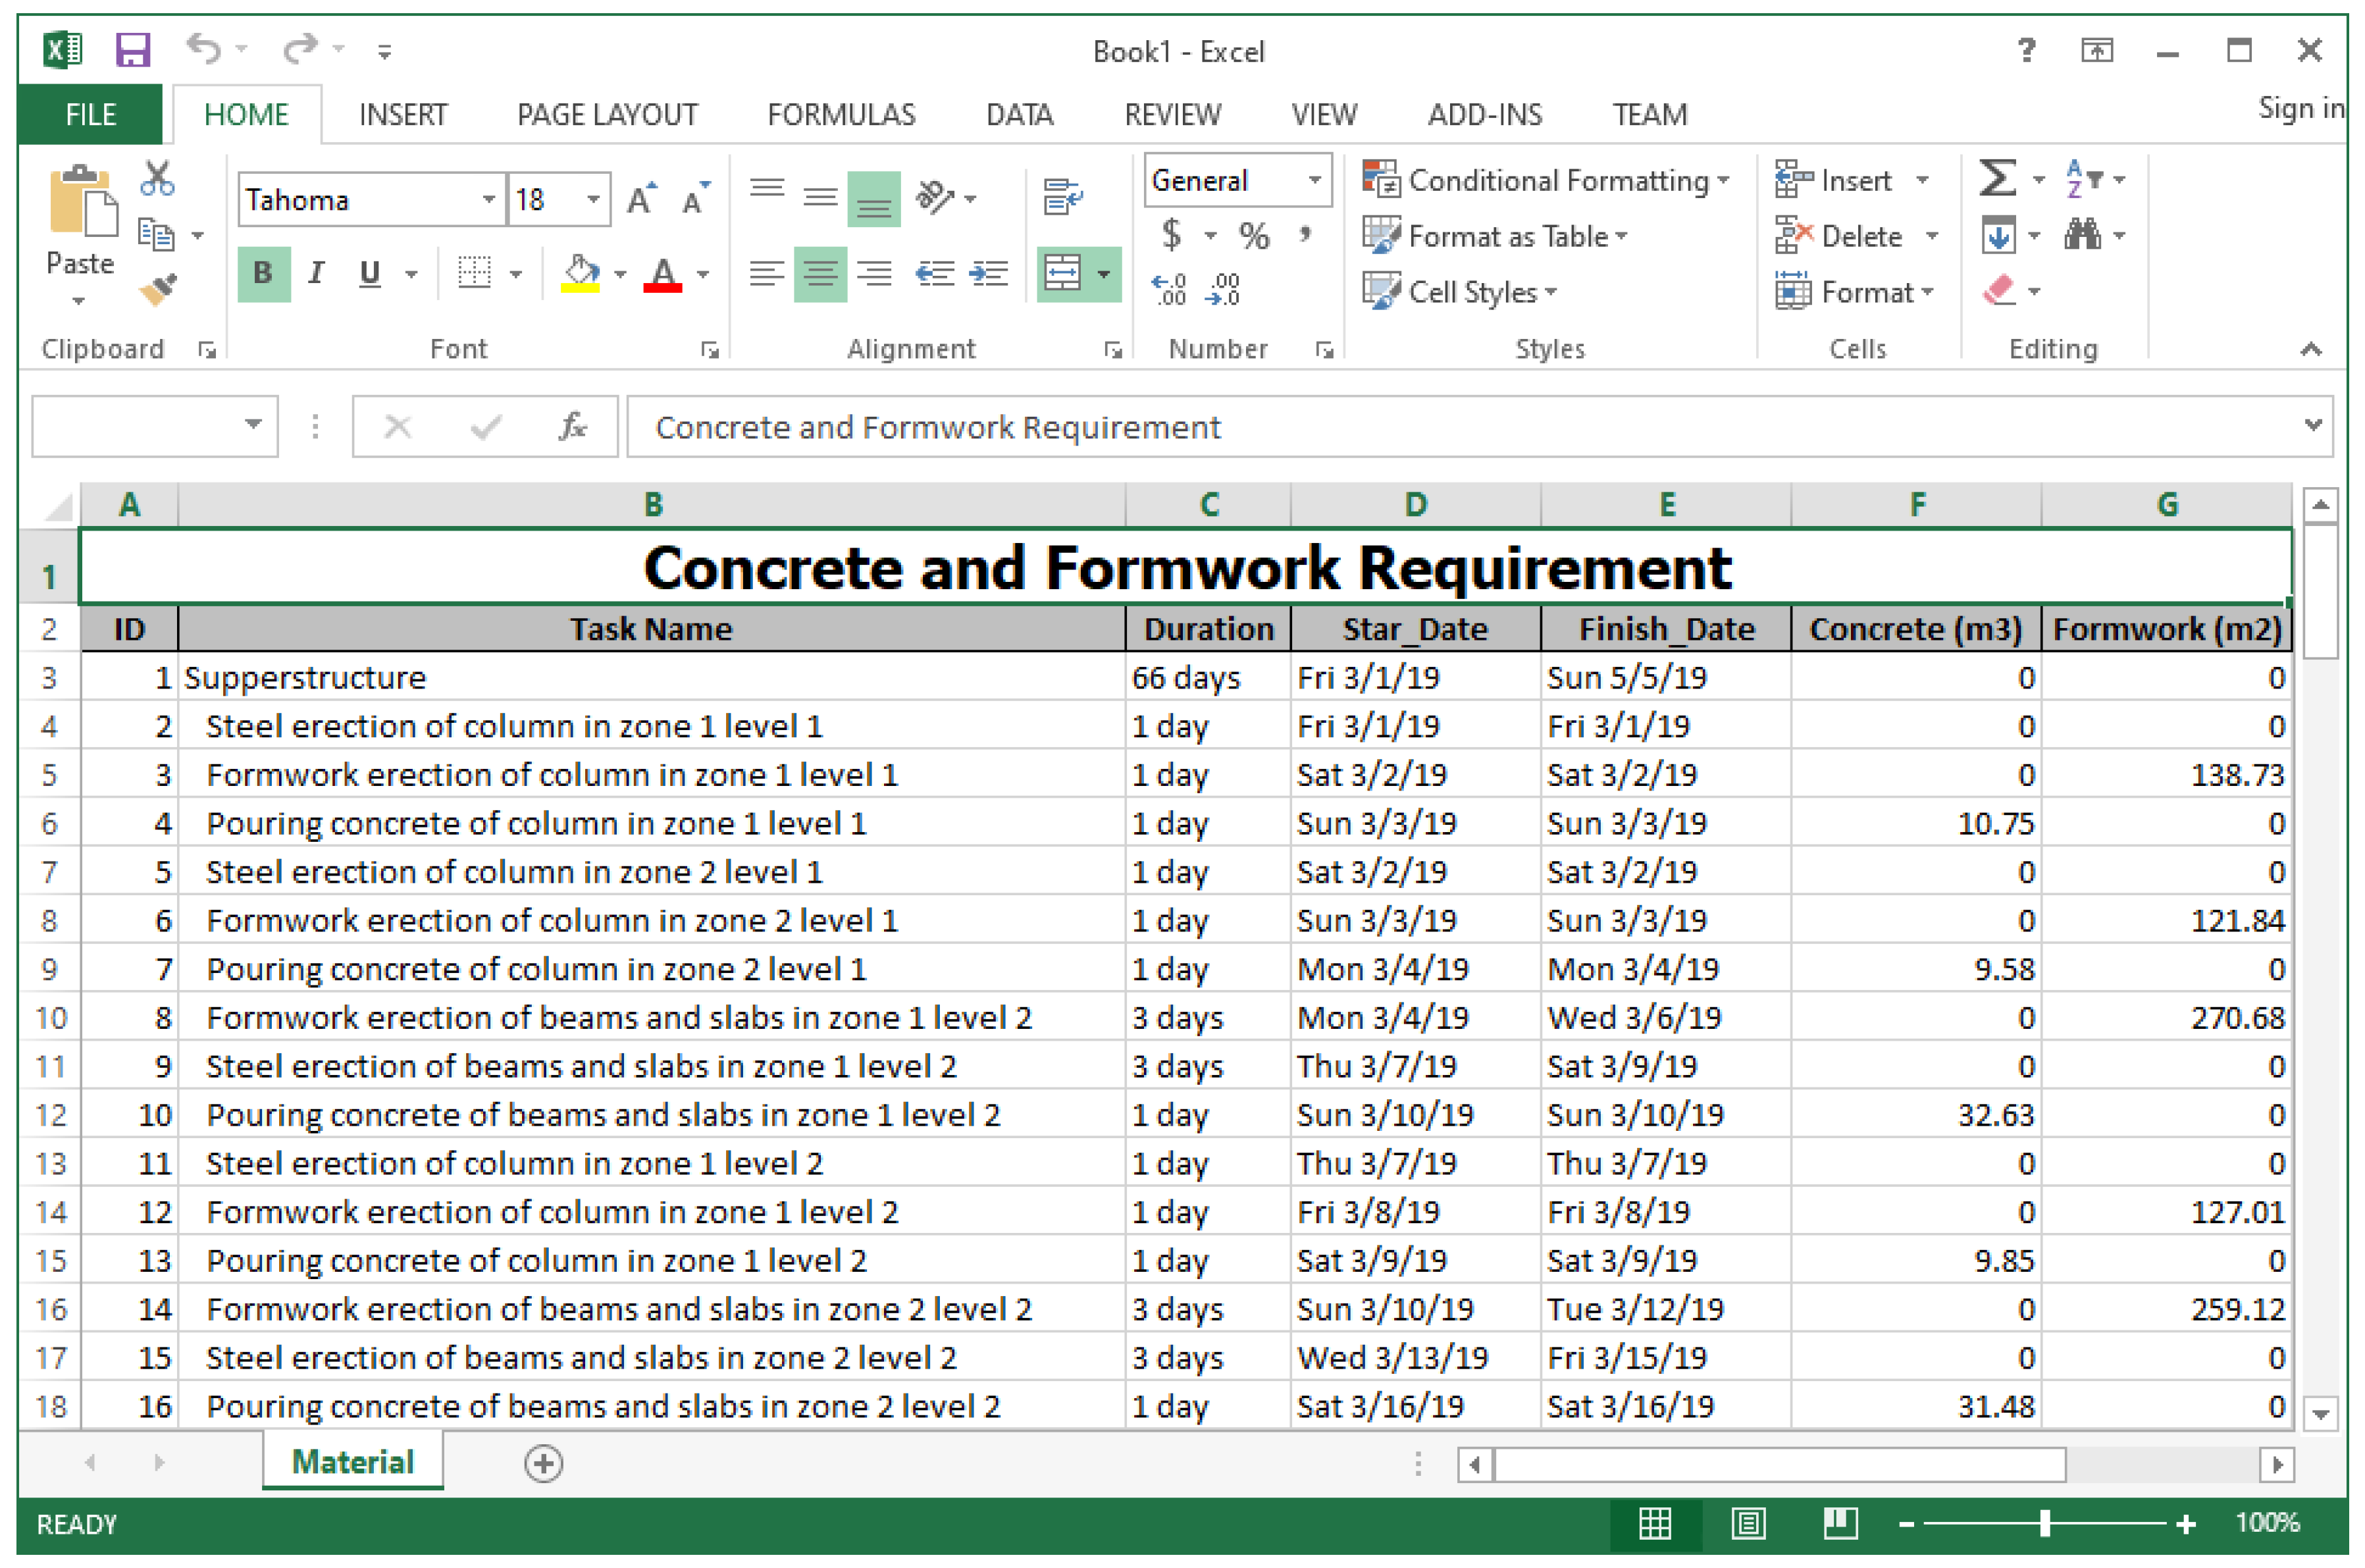Click the AutoSum sigma icon
The image size is (2365, 1568).
1997,179
